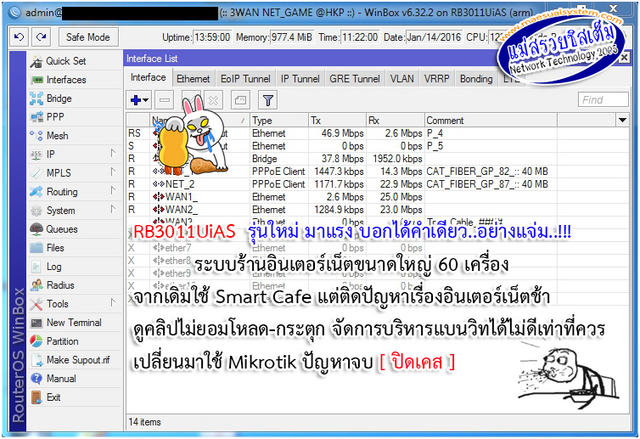Image resolution: width=640 pixels, height=439 pixels.
Task: Click the Find search field
Action: click(603, 100)
